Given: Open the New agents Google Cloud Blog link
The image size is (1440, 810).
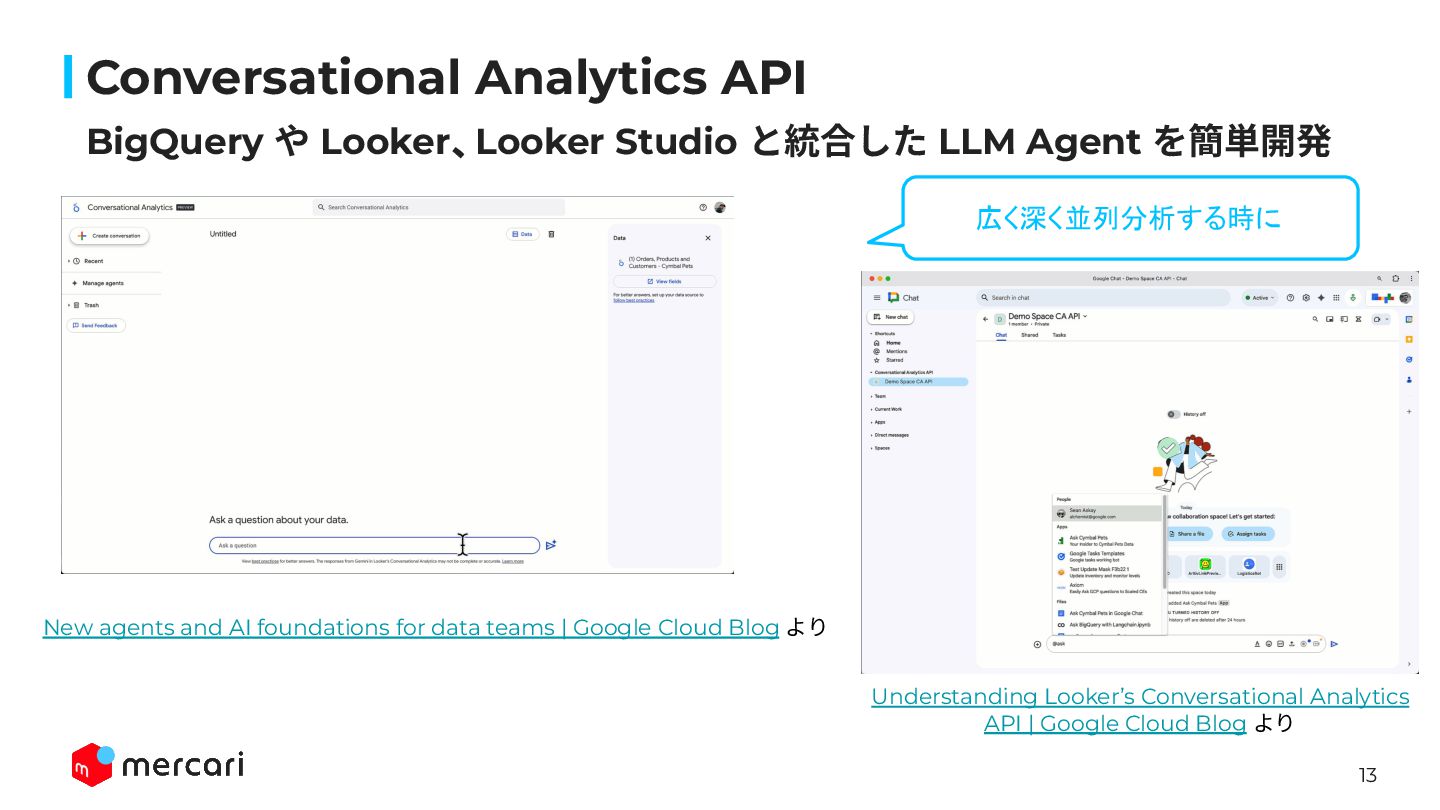Looking at the screenshot, I should (x=411, y=628).
